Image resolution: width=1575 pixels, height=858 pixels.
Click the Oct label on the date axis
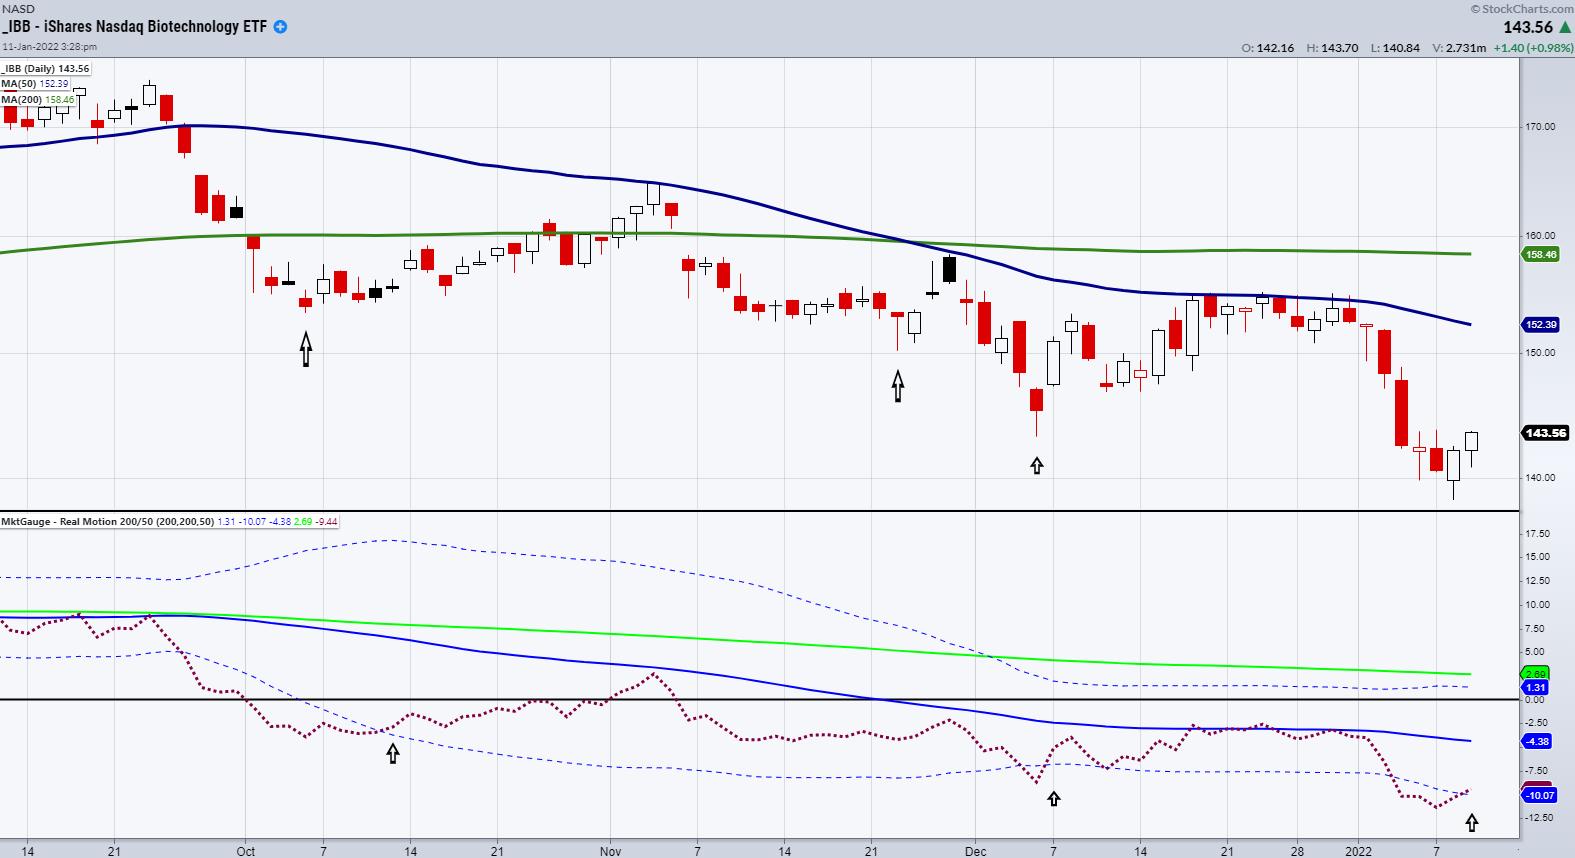tap(246, 852)
